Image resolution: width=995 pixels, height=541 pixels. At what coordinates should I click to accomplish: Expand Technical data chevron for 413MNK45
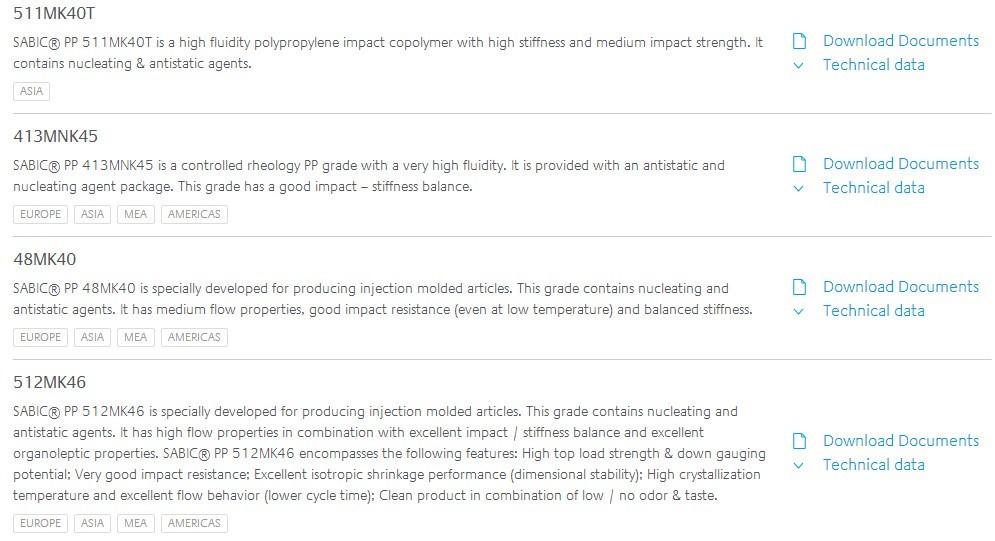point(799,188)
